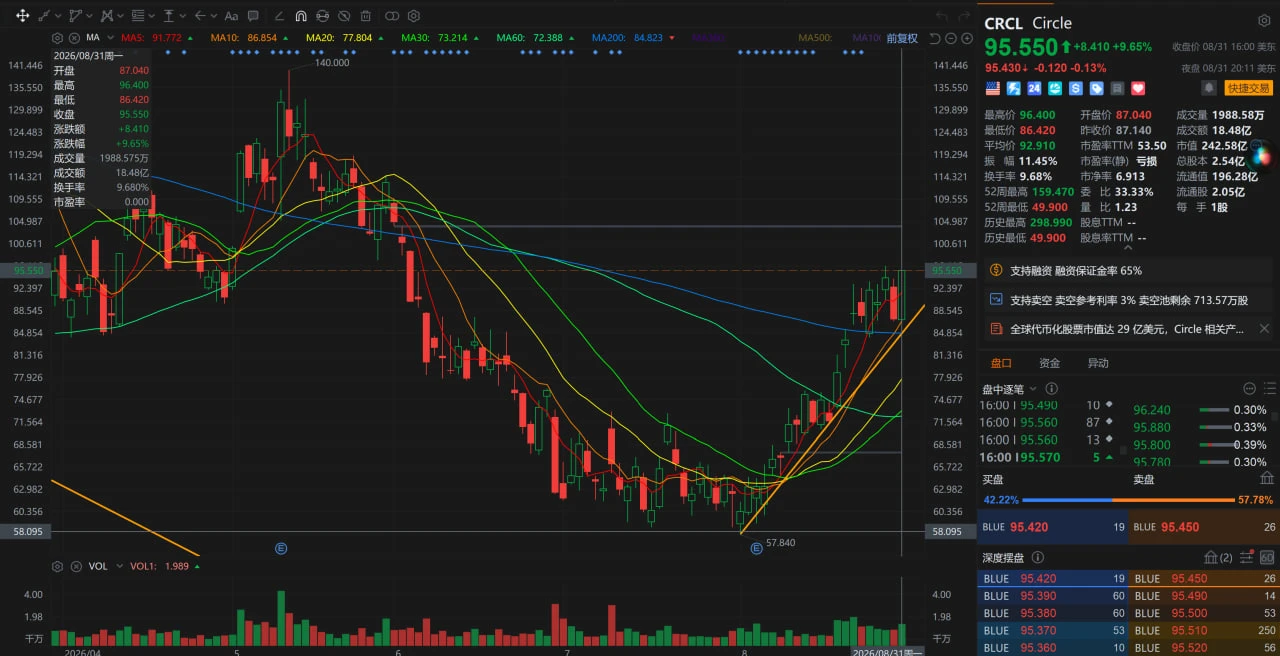Dismiss the news item with X

click(x=1264, y=329)
